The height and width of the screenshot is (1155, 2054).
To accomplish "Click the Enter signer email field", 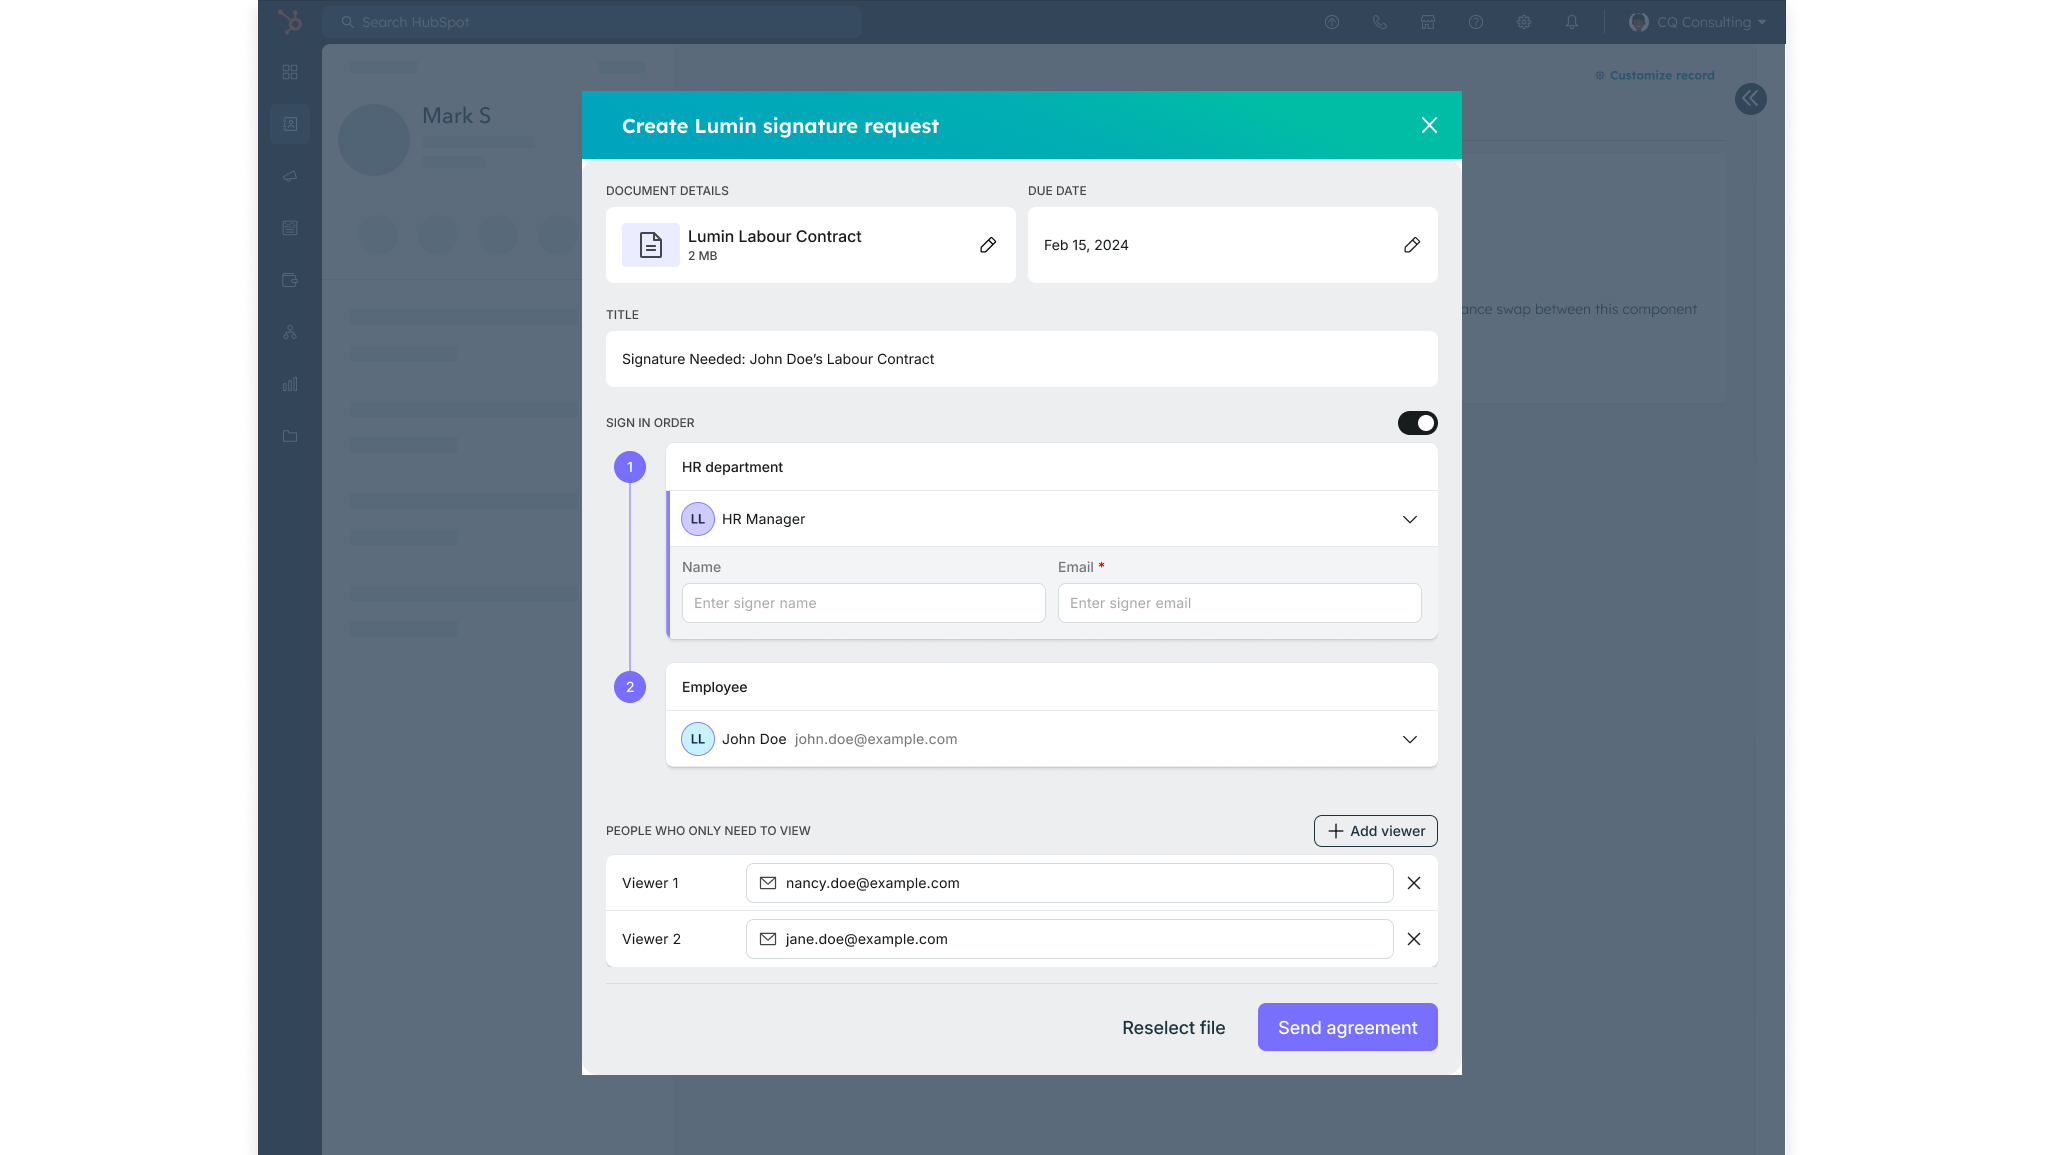I will (1238, 603).
